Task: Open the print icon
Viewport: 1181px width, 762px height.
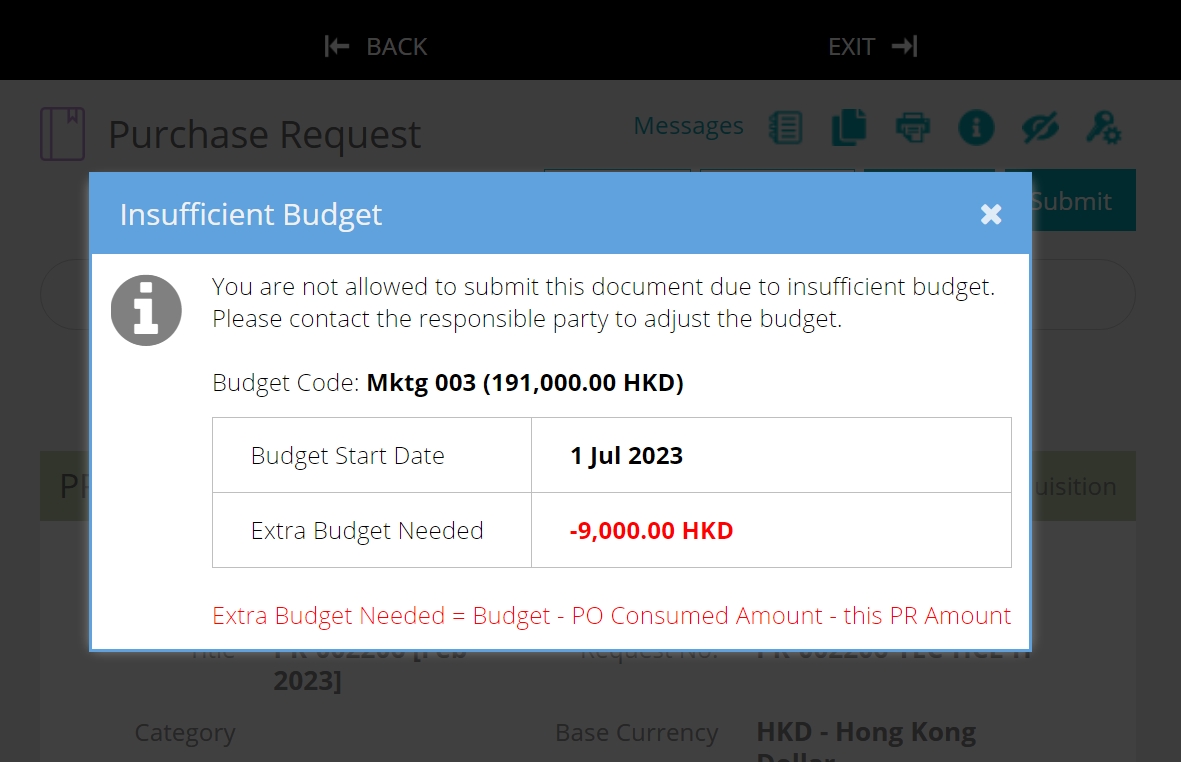Action: tap(913, 127)
